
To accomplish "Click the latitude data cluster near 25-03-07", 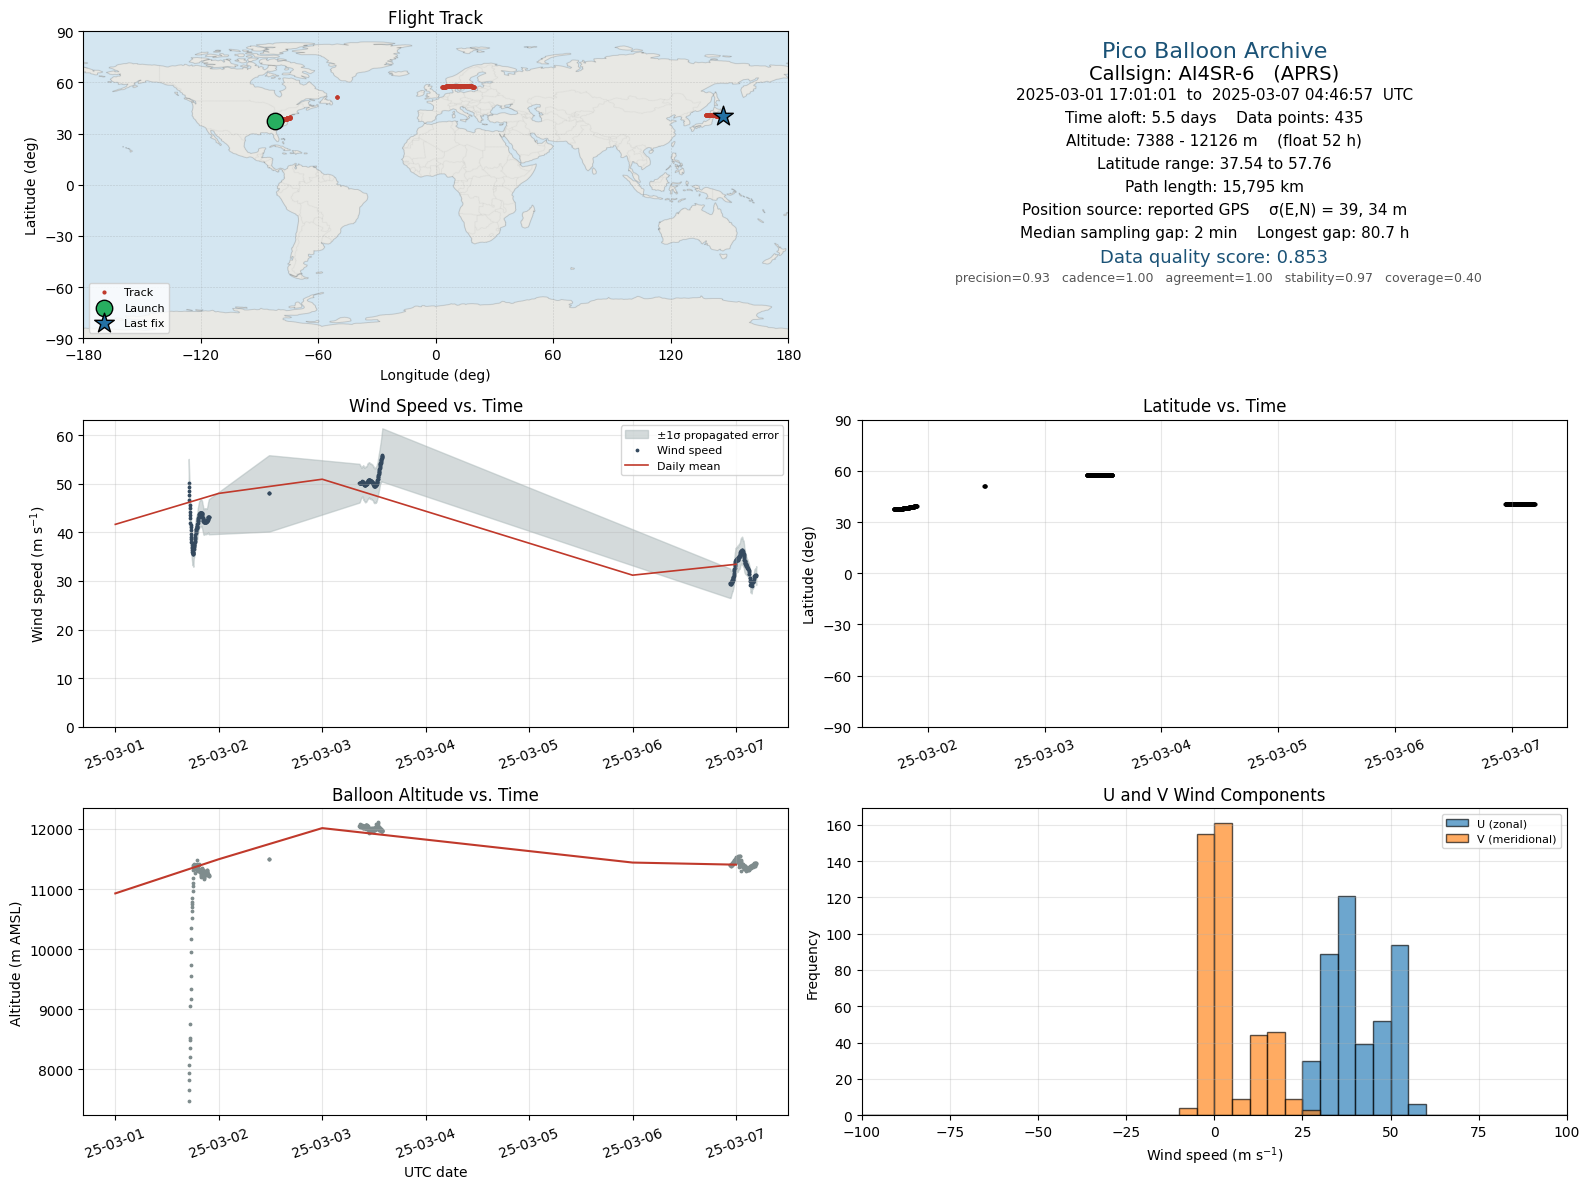I will pos(1520,504).
